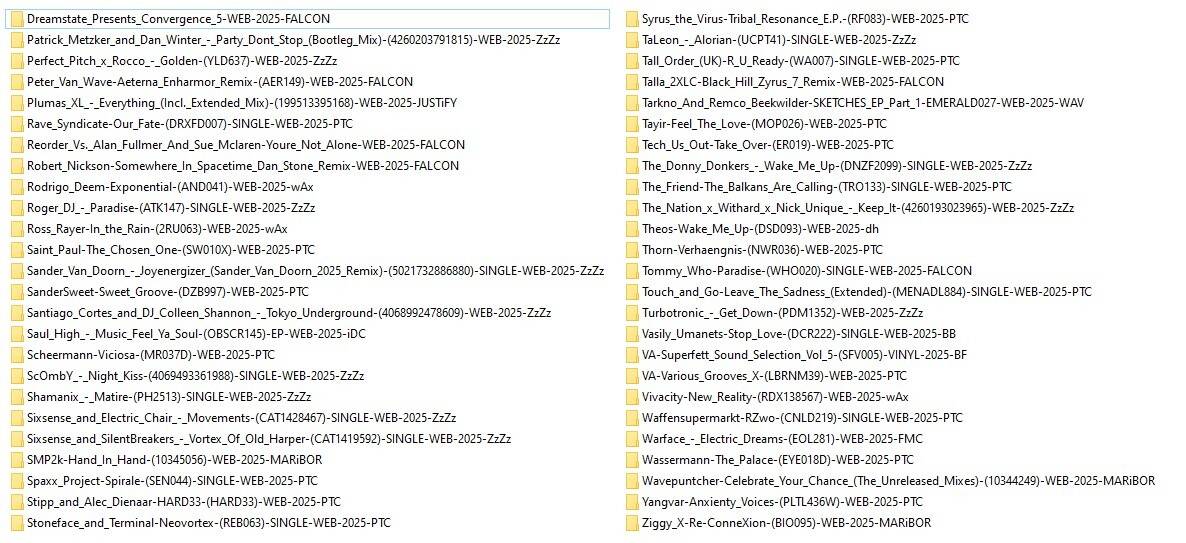Select Waffensupermarkt-RZwo folder name
This screenshot has width=1186, height=543.
click(x=803, y=417)
